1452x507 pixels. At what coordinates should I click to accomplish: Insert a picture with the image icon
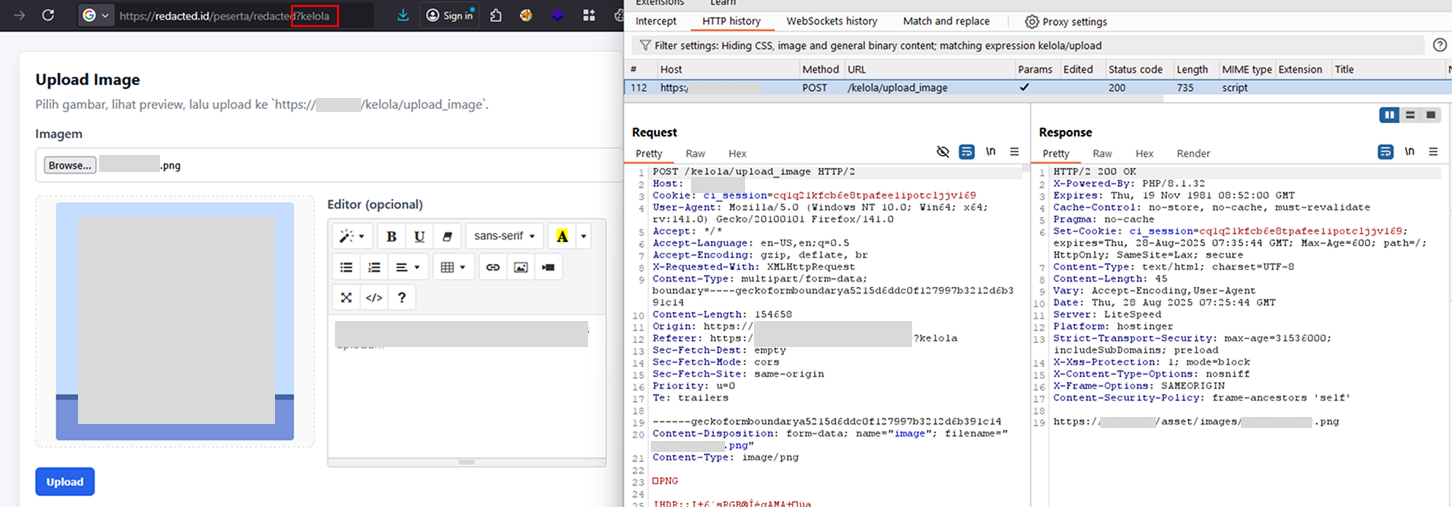coord(520,267)
